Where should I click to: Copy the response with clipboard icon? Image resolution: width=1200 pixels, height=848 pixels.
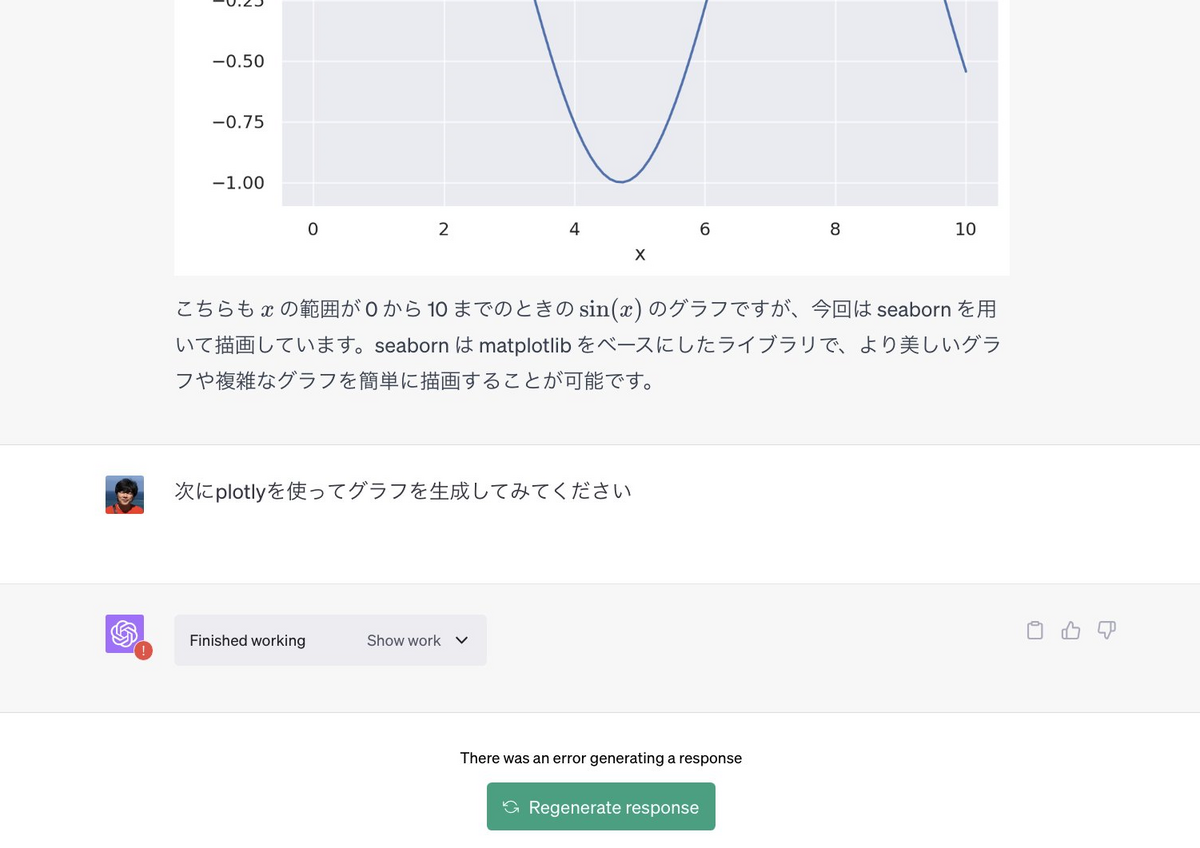click(1035, 630)
